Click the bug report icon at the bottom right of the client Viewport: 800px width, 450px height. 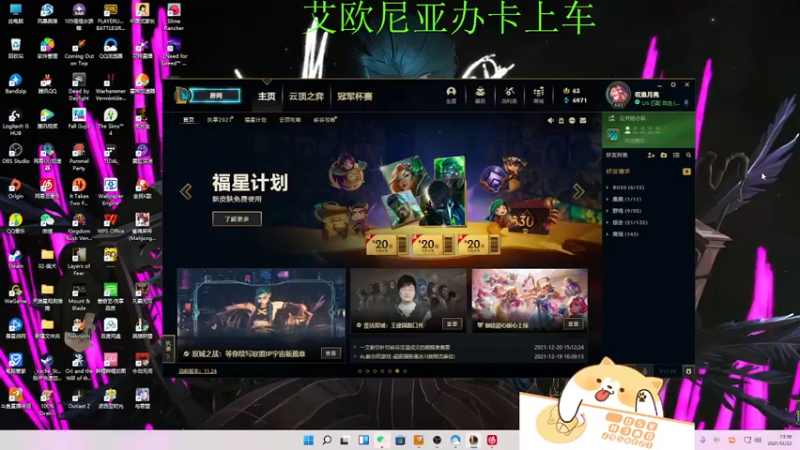(x=688, y=371)
